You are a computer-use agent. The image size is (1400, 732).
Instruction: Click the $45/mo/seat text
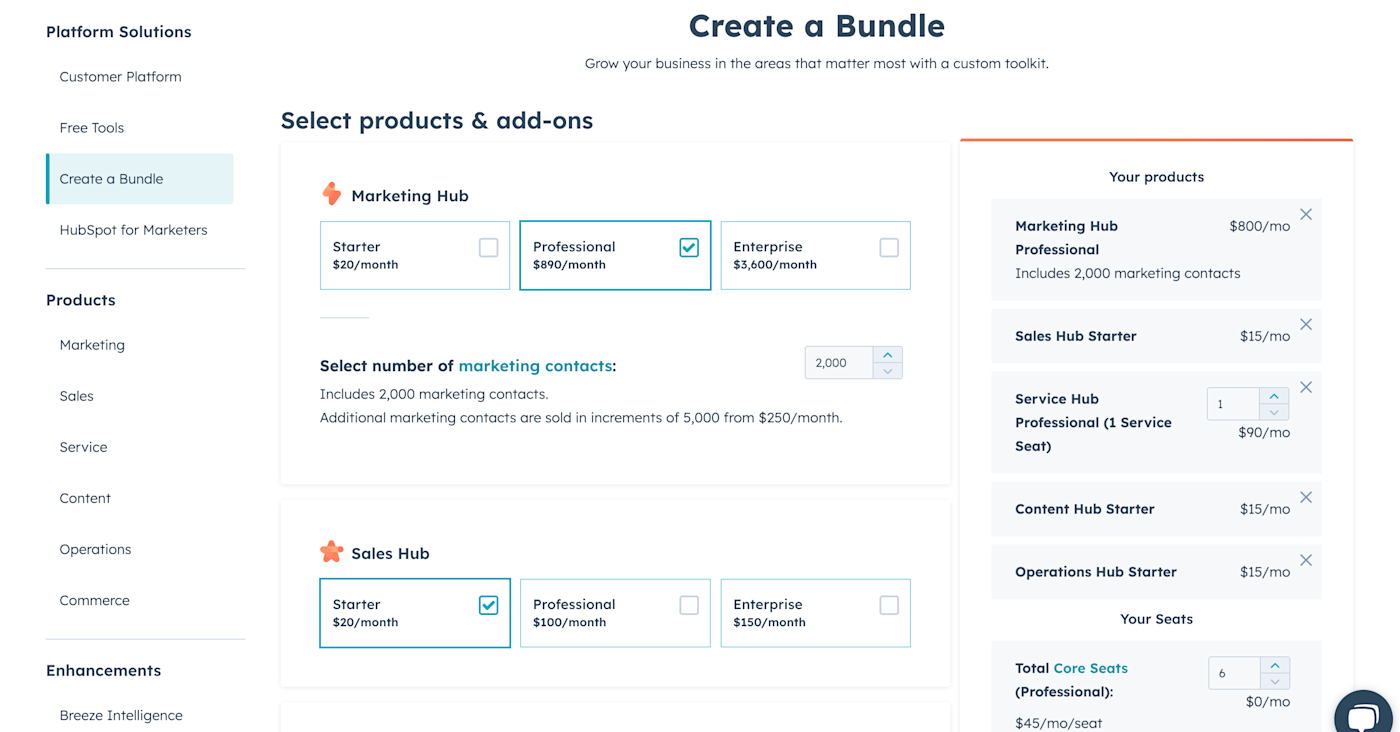(x=1057, y=723)
